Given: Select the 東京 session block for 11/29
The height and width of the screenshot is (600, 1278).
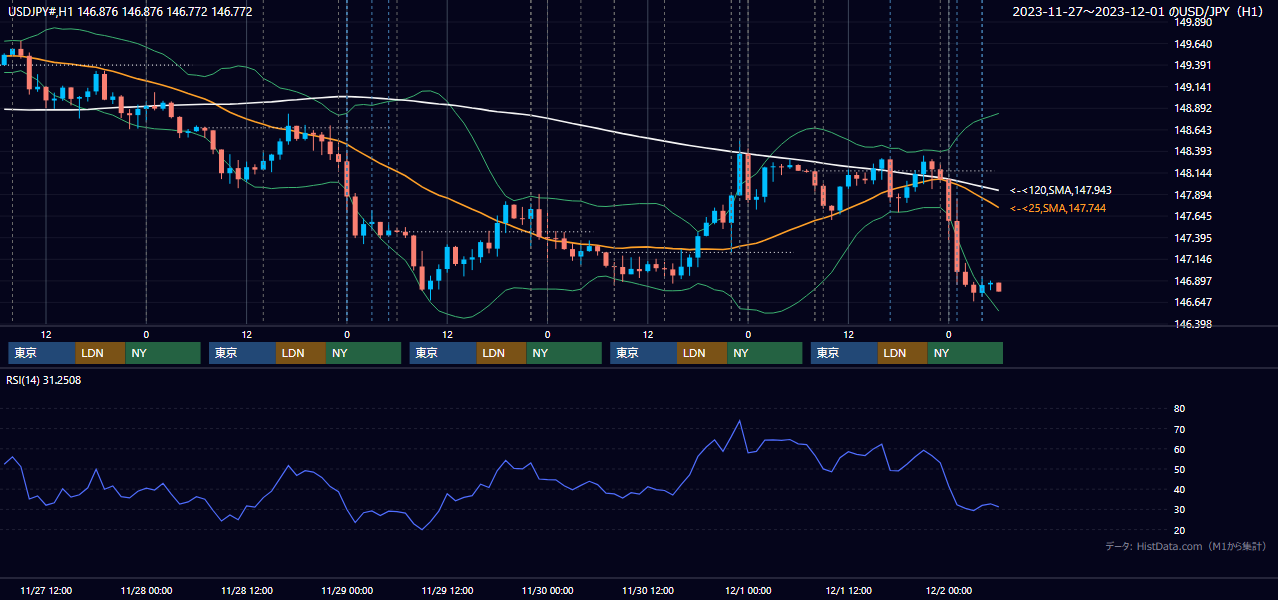Looking at the screenshot, I should [443, 353].
